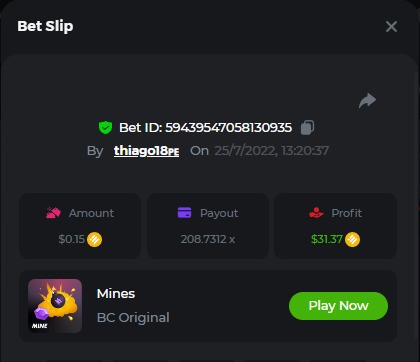Click the Mines game title

pyautogui.click(x=116, y=294)
